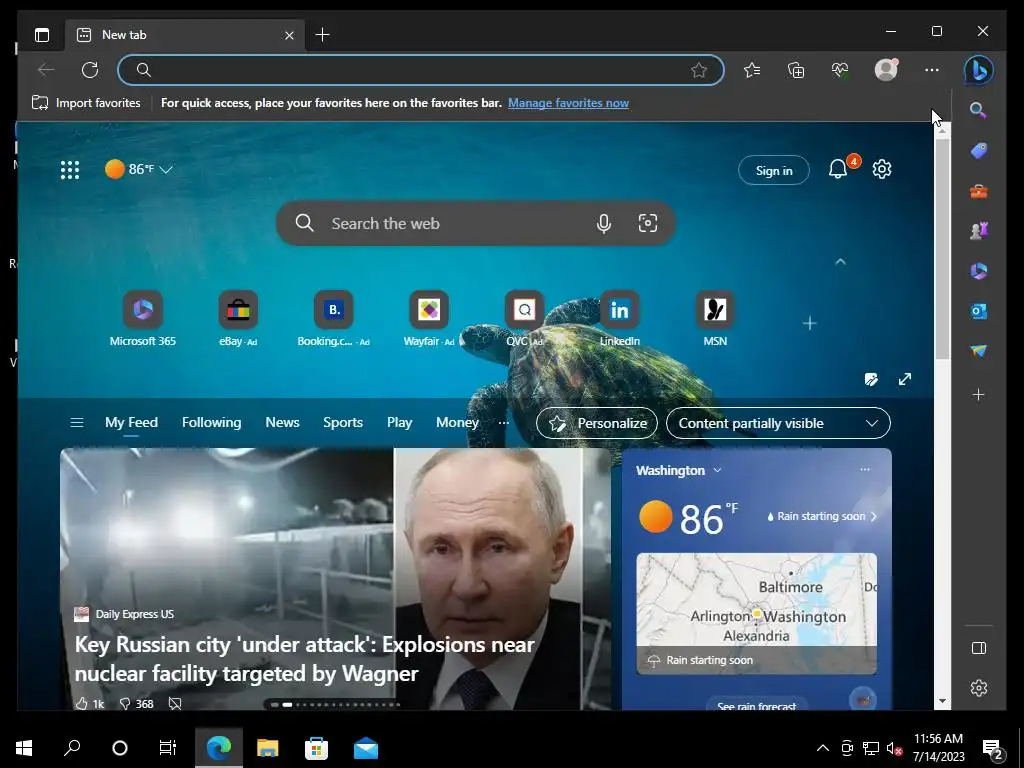The height and width of the screenshot is (768, 1024).
Task: Click the Search the web box
Action: point(475,223)
